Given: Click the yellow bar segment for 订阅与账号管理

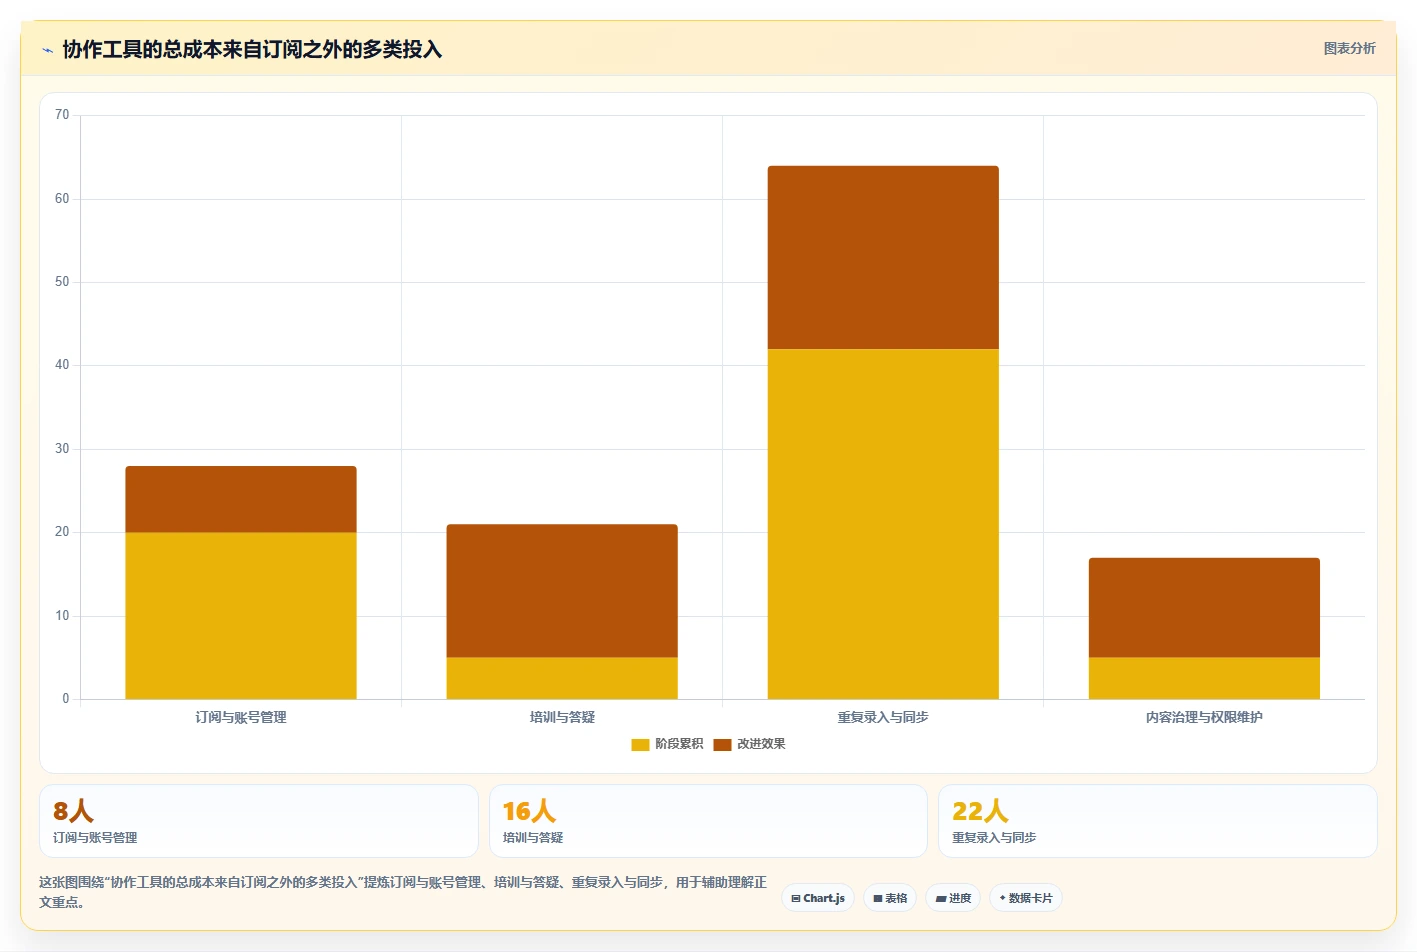Looking at the screenshot, I should [241, 615].
